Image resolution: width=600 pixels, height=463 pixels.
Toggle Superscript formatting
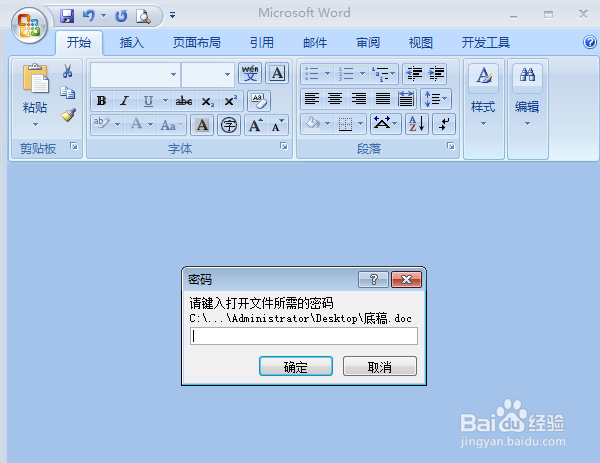tap(230, 101)
